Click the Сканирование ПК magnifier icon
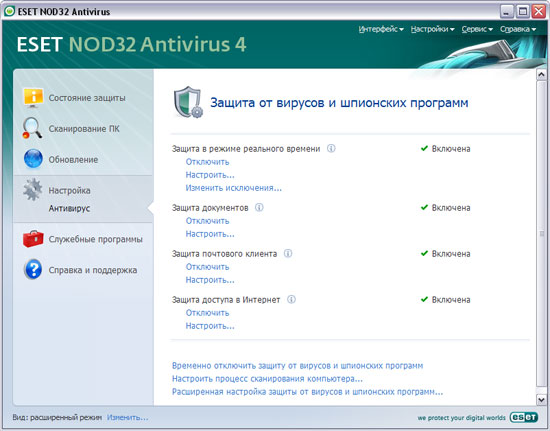This screenshot has width=550, height=431. (x=32, y=128)
